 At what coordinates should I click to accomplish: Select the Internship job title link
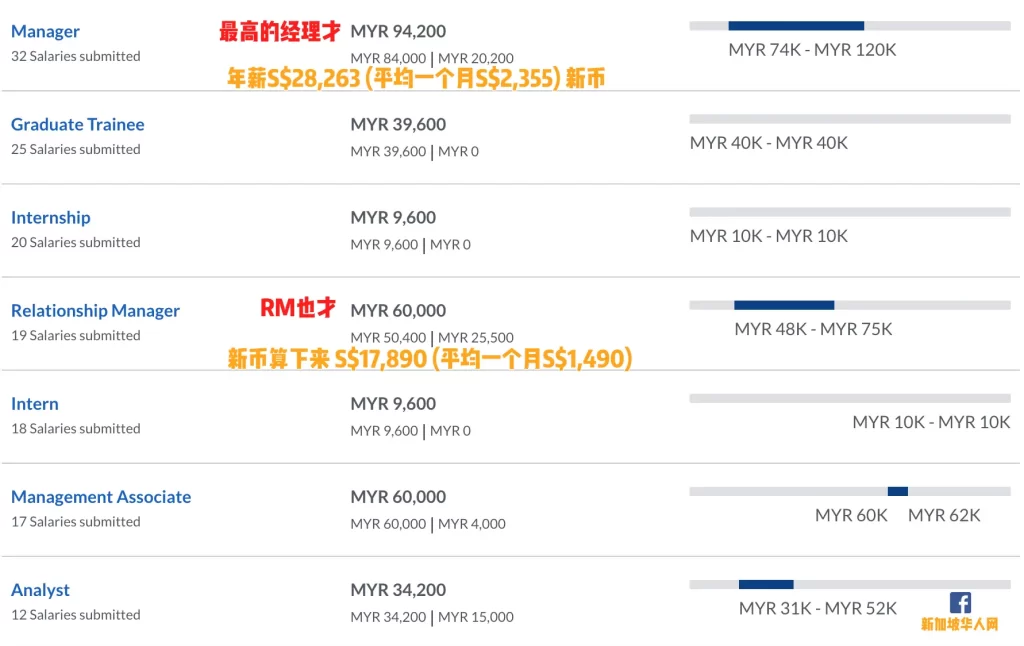pyautogui.click(x=50, y=218)
